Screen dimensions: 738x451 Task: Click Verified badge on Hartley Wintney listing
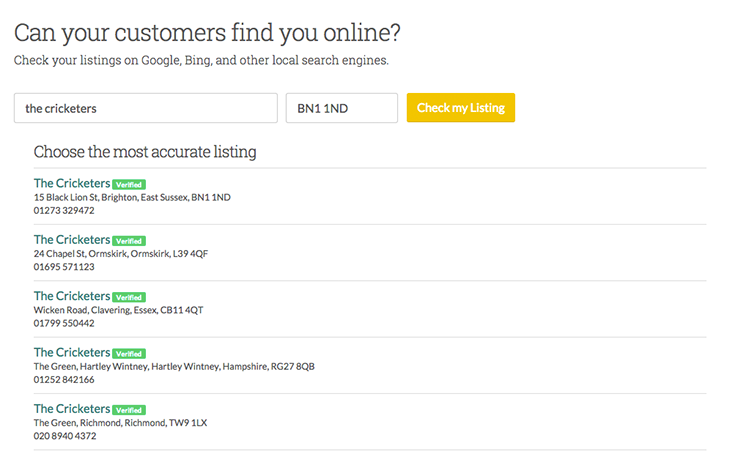129,354
